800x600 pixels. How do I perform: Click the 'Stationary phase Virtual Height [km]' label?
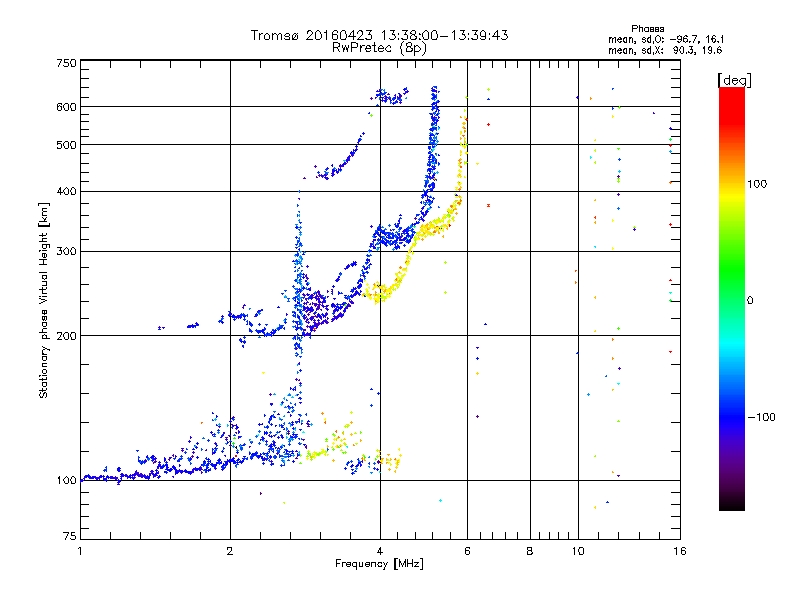click(44, 301)
